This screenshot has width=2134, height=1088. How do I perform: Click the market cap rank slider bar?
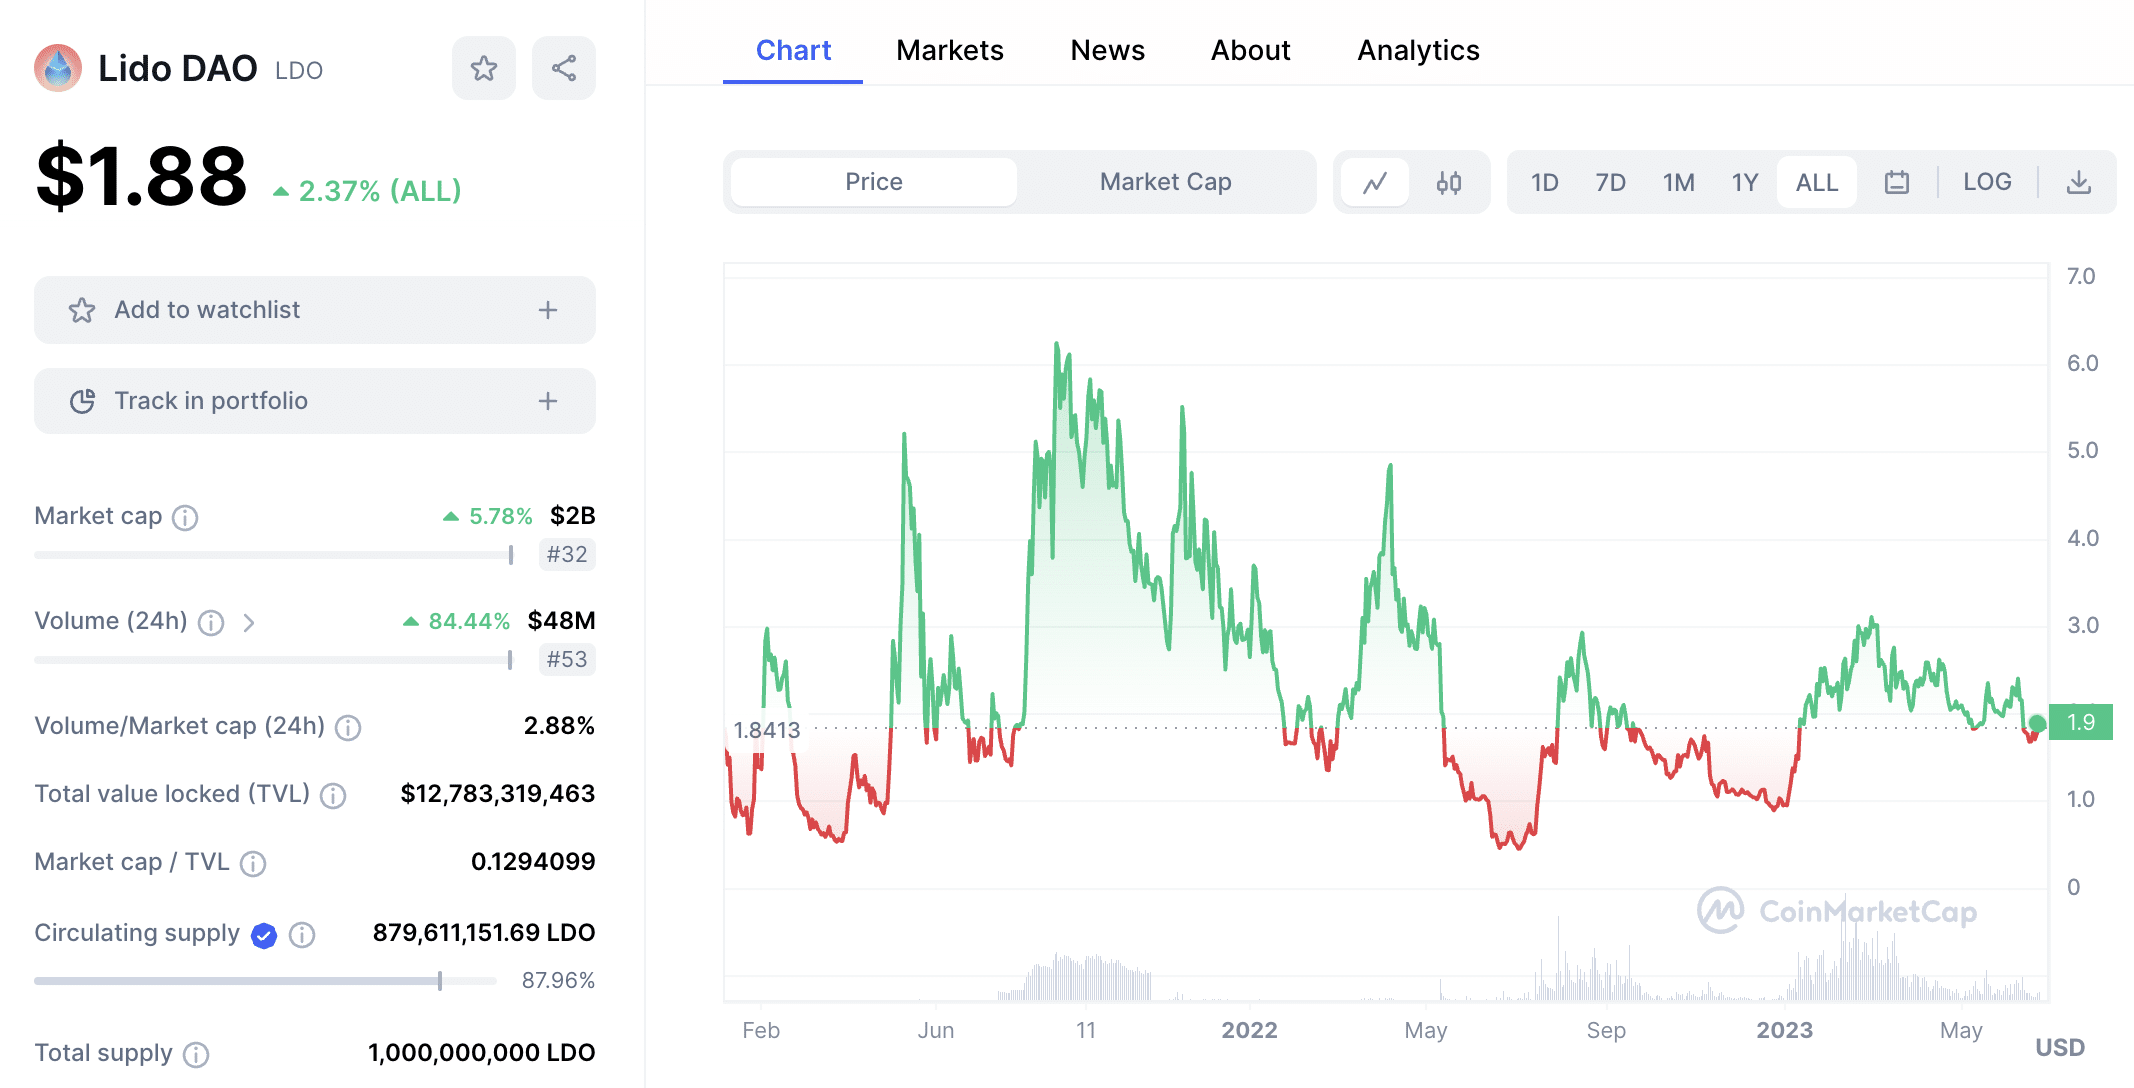[274, 555]
